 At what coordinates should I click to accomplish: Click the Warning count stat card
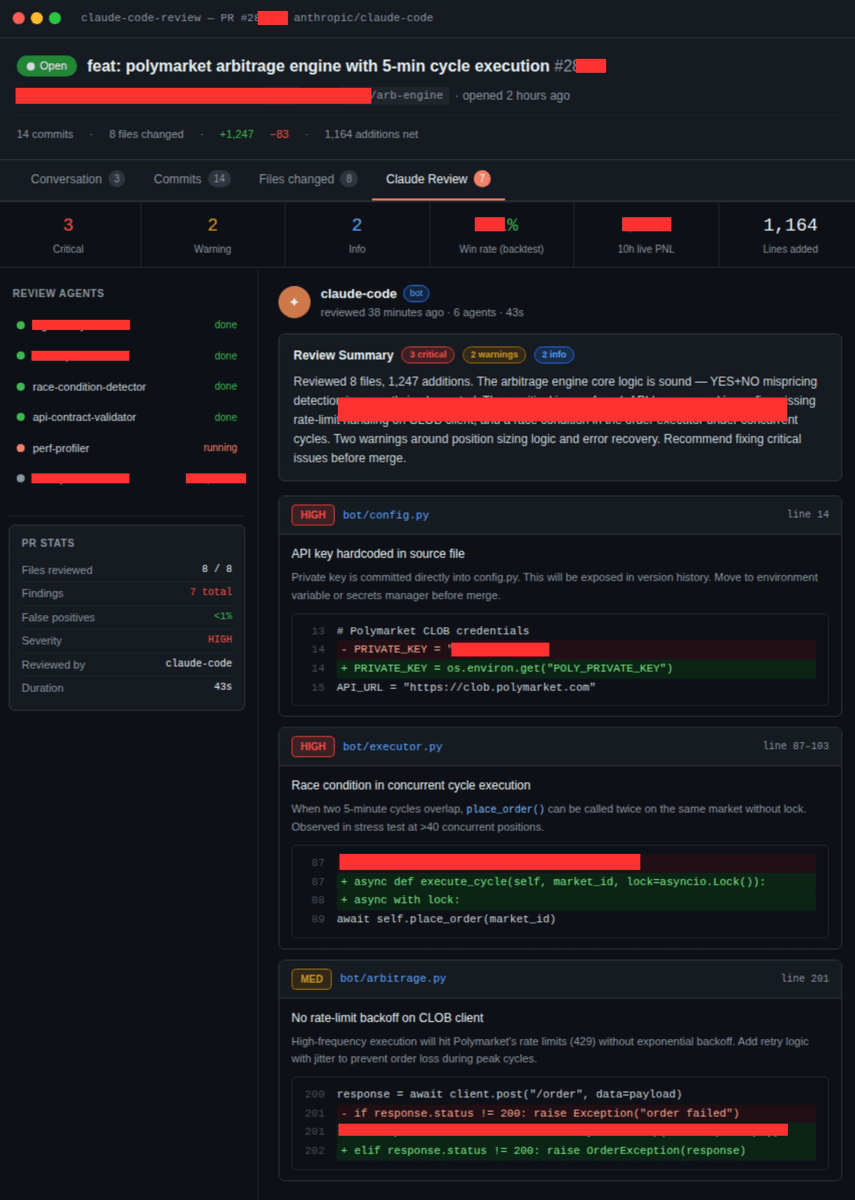[212, 235]
